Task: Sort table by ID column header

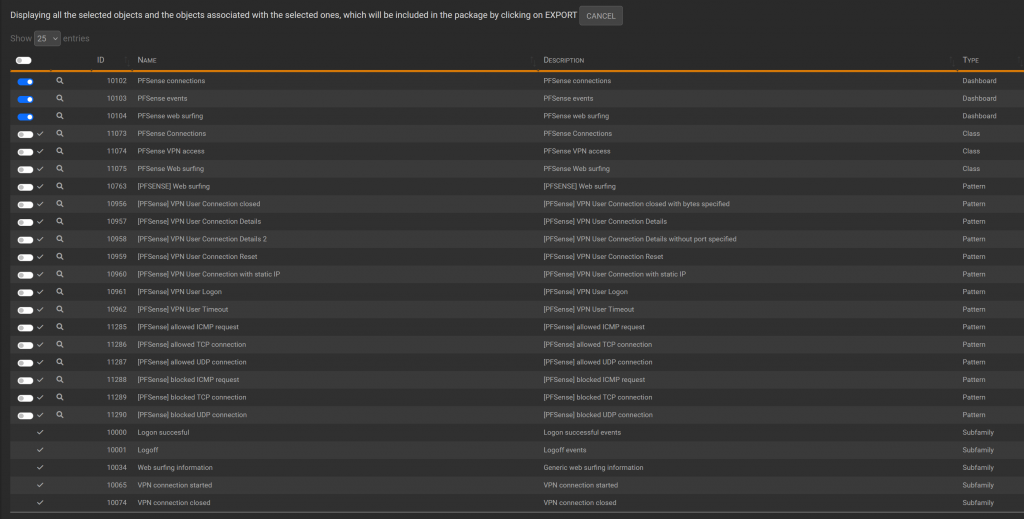Action: [x=100, y=61]
